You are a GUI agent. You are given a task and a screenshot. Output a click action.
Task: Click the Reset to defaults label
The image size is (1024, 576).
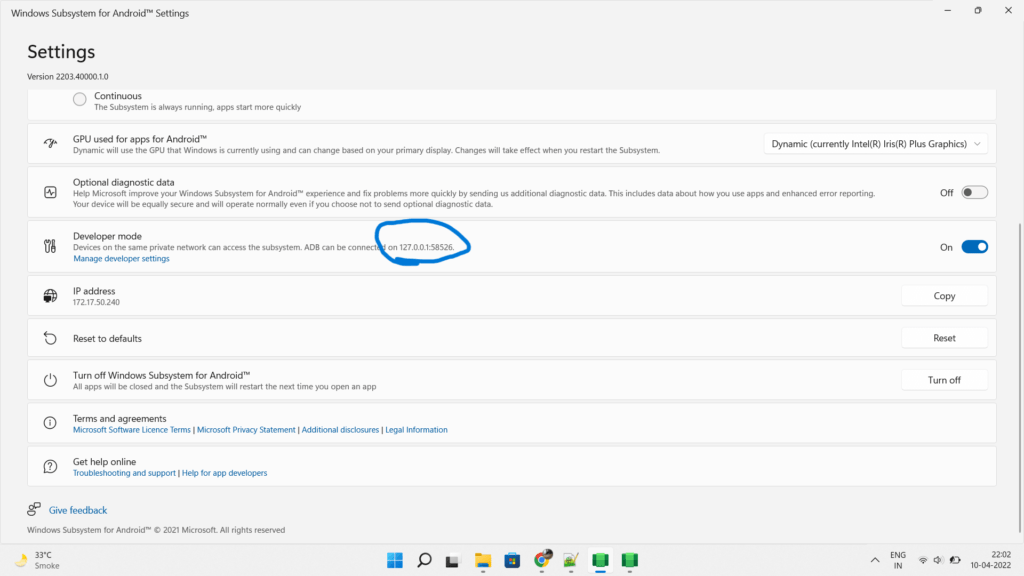click(x=107, y=338)
